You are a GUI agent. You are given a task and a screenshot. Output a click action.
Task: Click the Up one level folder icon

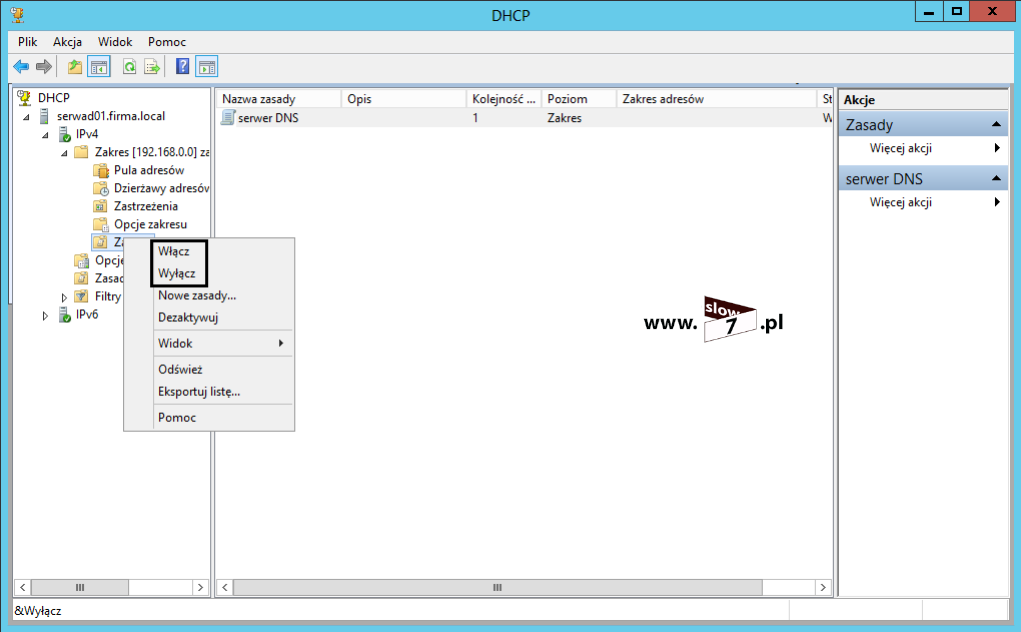click(75, 67)
